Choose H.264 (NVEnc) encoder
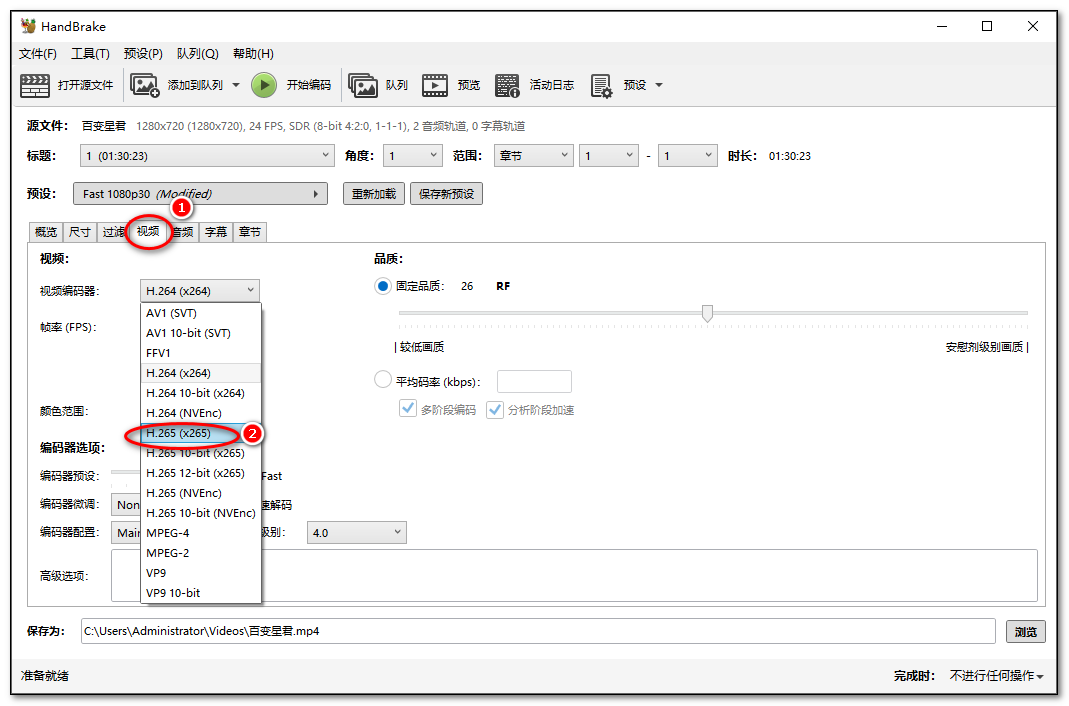The image size is (1069, 706). pos(200,413)
